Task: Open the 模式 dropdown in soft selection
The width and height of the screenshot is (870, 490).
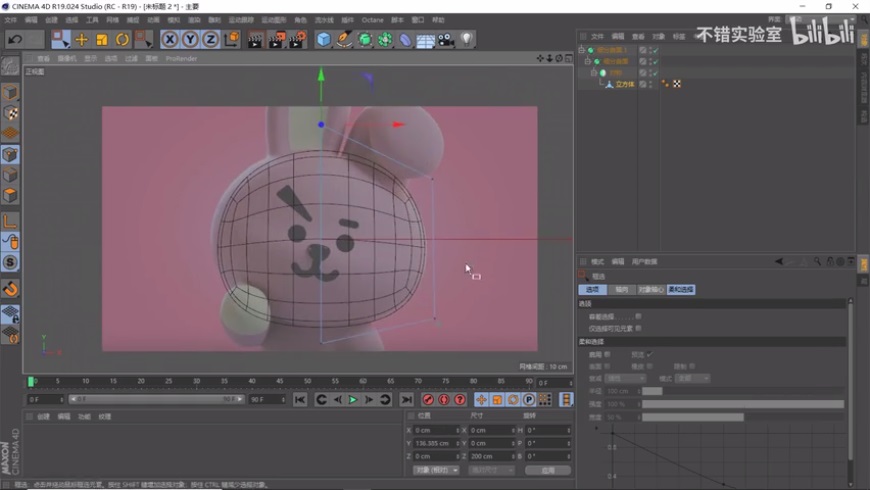Action: point(692,378)
